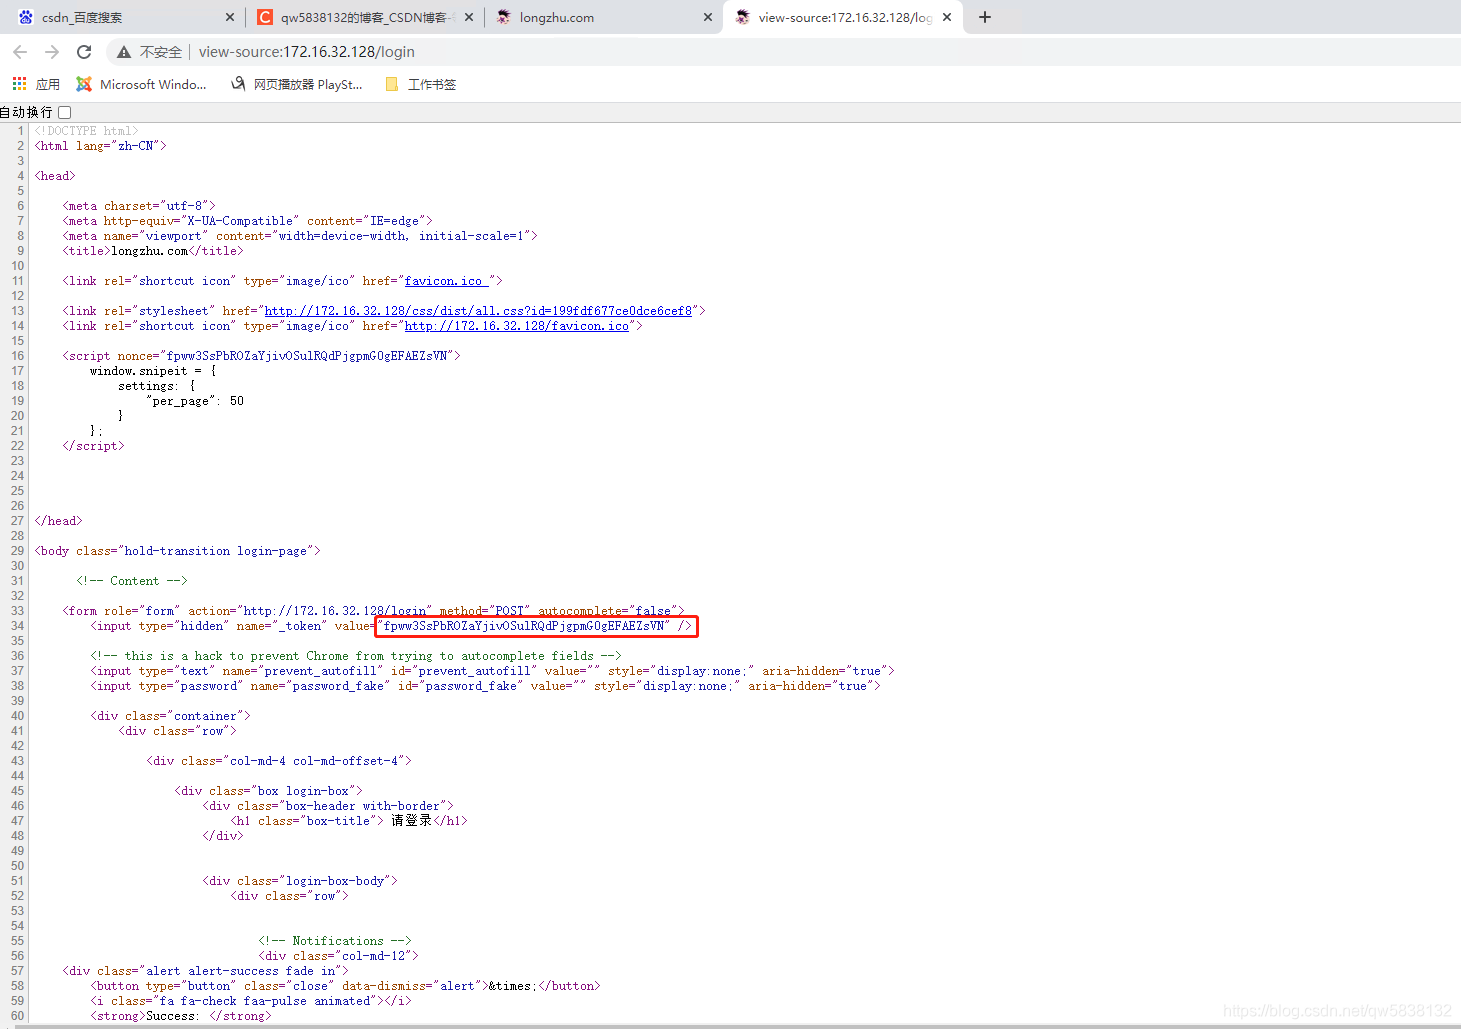Select the view-source:172.16.32.128/login tab

[x=844, y=17]
